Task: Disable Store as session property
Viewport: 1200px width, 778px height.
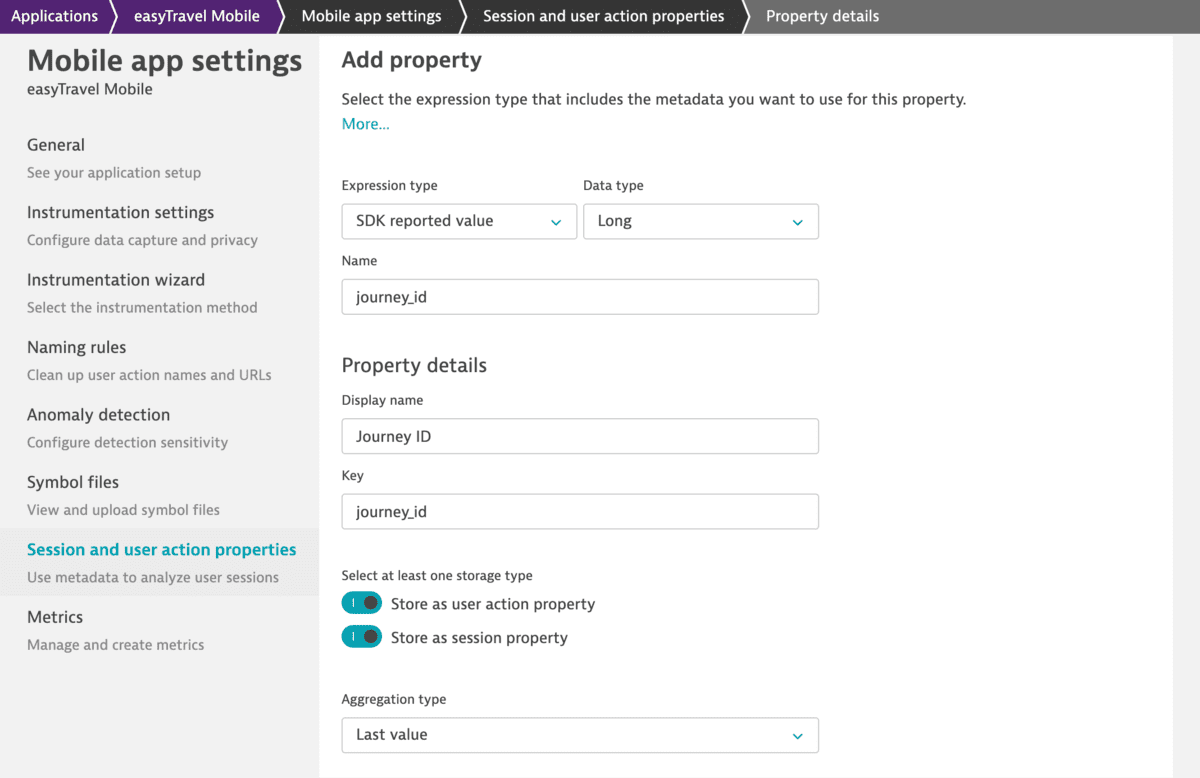Action: pyautogui.click(x=361, y=636)
